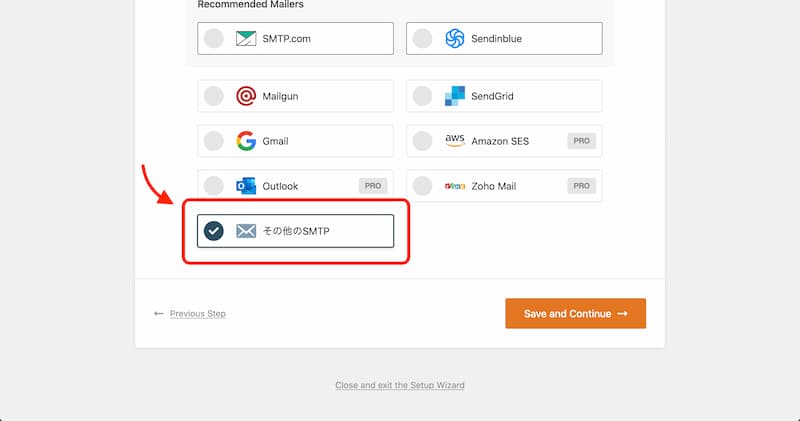The image size is (800, 421).
Task: Select the Mailgun radio button
Action: tap(213, 96)
